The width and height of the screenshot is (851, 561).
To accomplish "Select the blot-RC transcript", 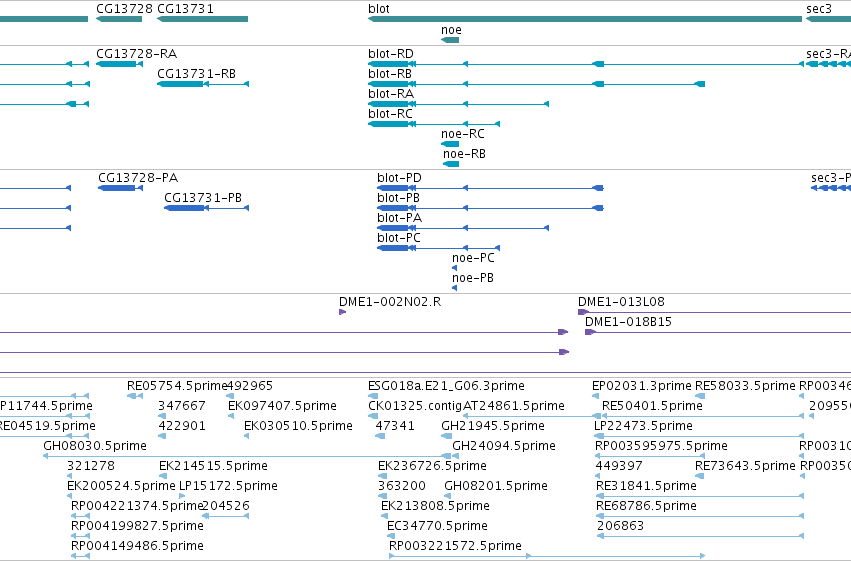I will coord(434,124).
